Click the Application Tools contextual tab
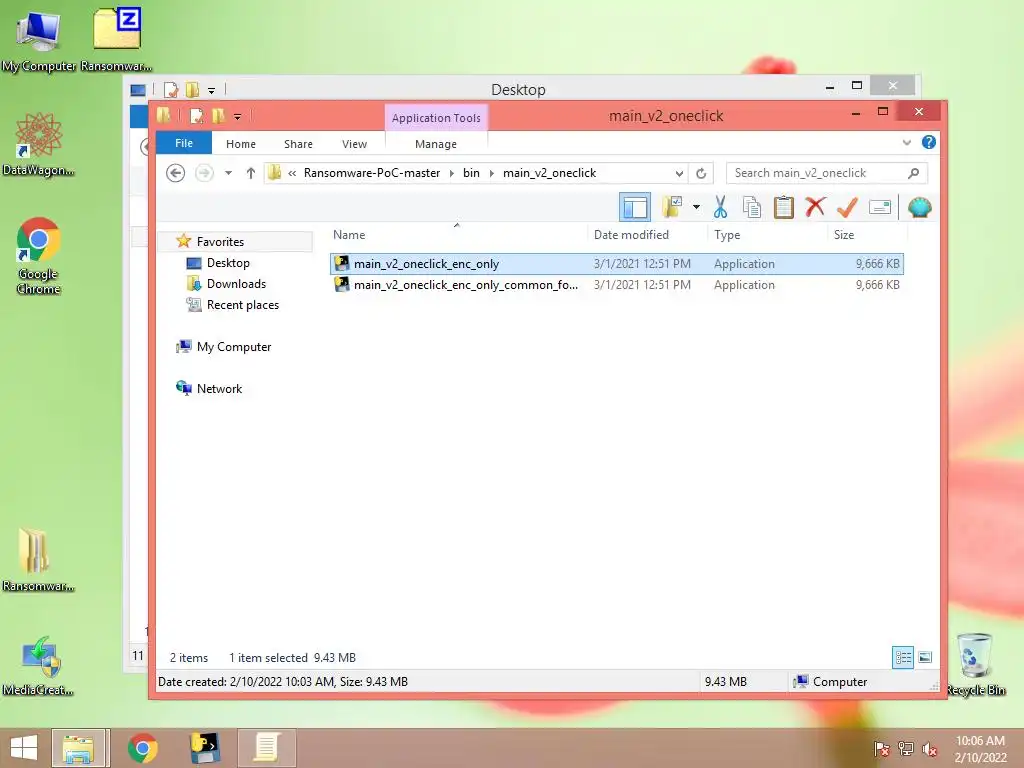The height and width of the screenshot is (768, 1024). pos(436,118)
